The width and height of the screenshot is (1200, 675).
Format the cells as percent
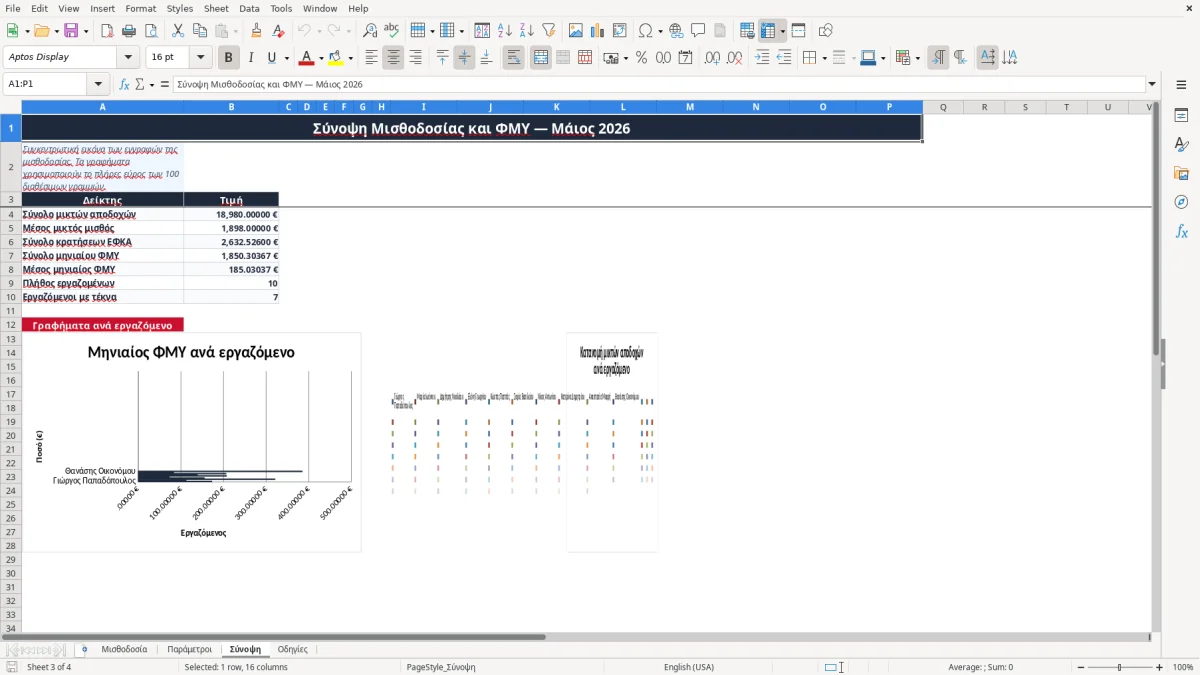pyautogui.click(x=641, y=58)
